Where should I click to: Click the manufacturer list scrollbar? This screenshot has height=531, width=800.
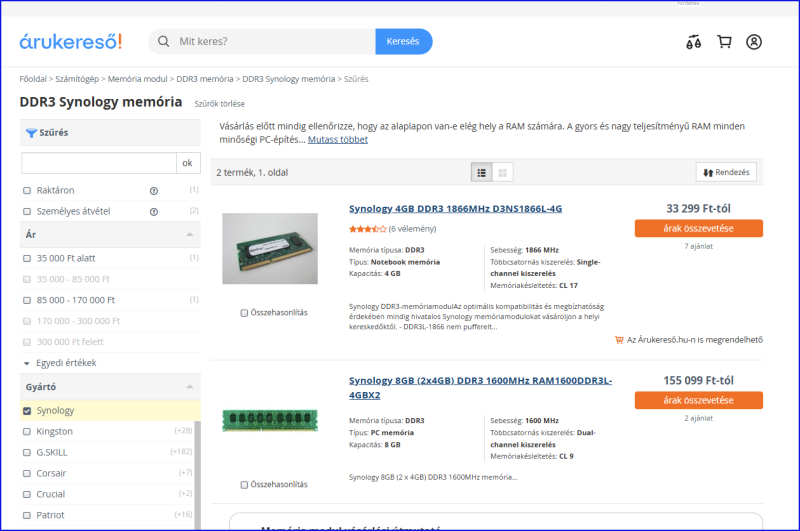pyautogui.click(x=197, y=474)
